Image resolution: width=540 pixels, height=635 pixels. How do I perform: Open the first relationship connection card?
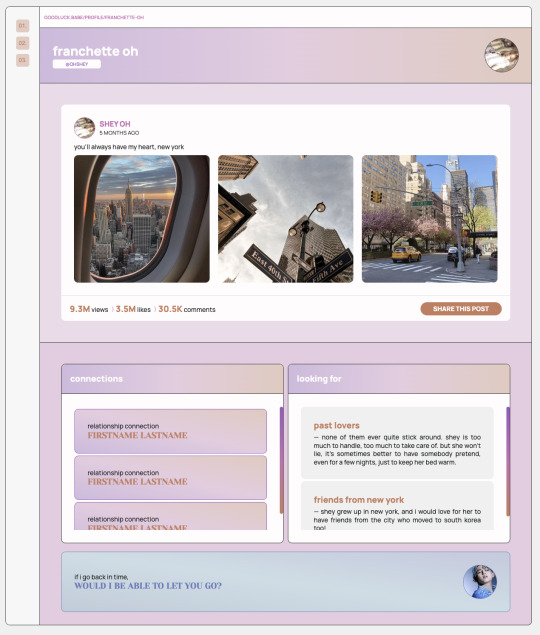tap(171, 431)
